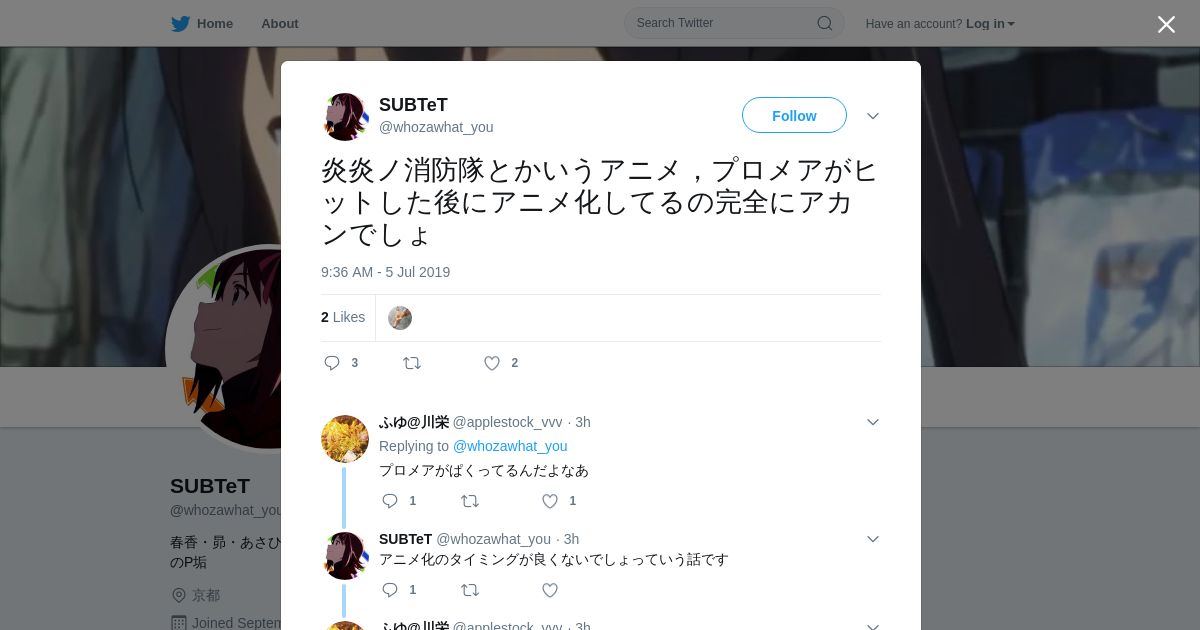Retweet the main SUBTeT tweet
The image size is (1200, 630).
(x=412, y=363)
